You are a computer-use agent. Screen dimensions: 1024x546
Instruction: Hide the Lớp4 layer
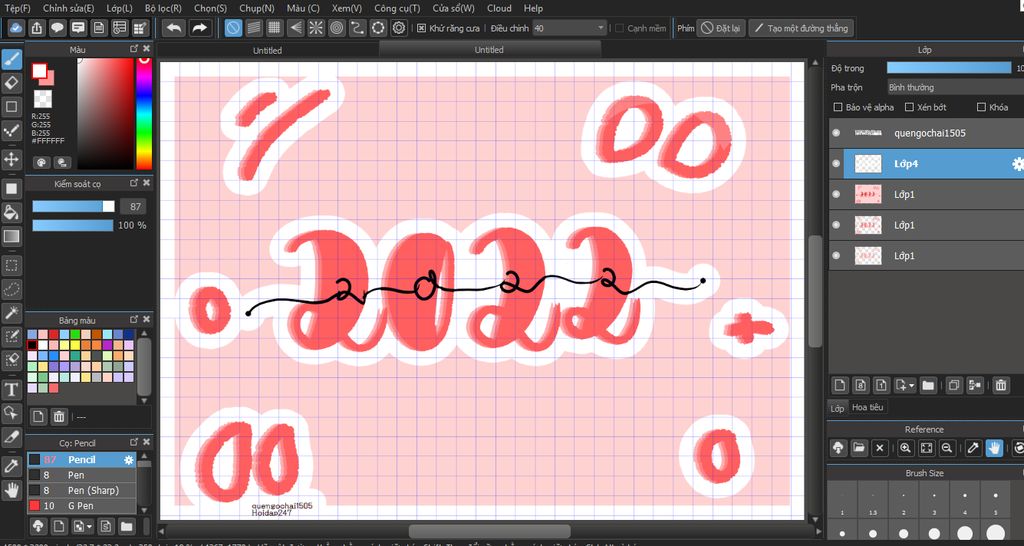pos(836,164)
